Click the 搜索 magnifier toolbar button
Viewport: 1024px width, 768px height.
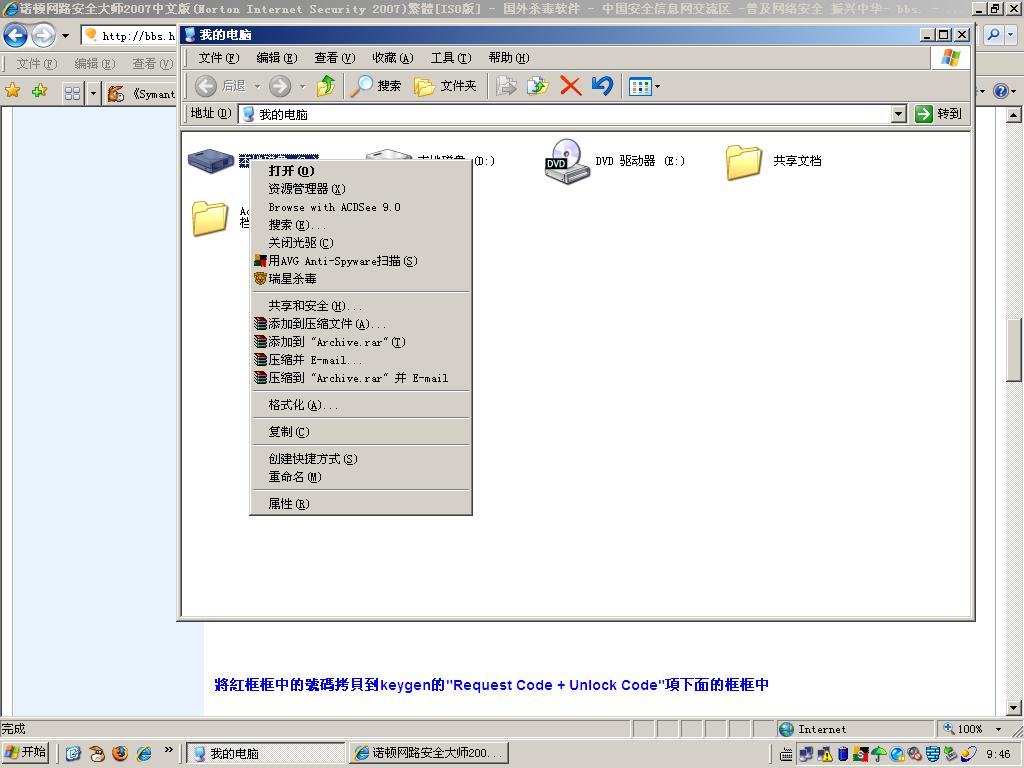point(376,86)
